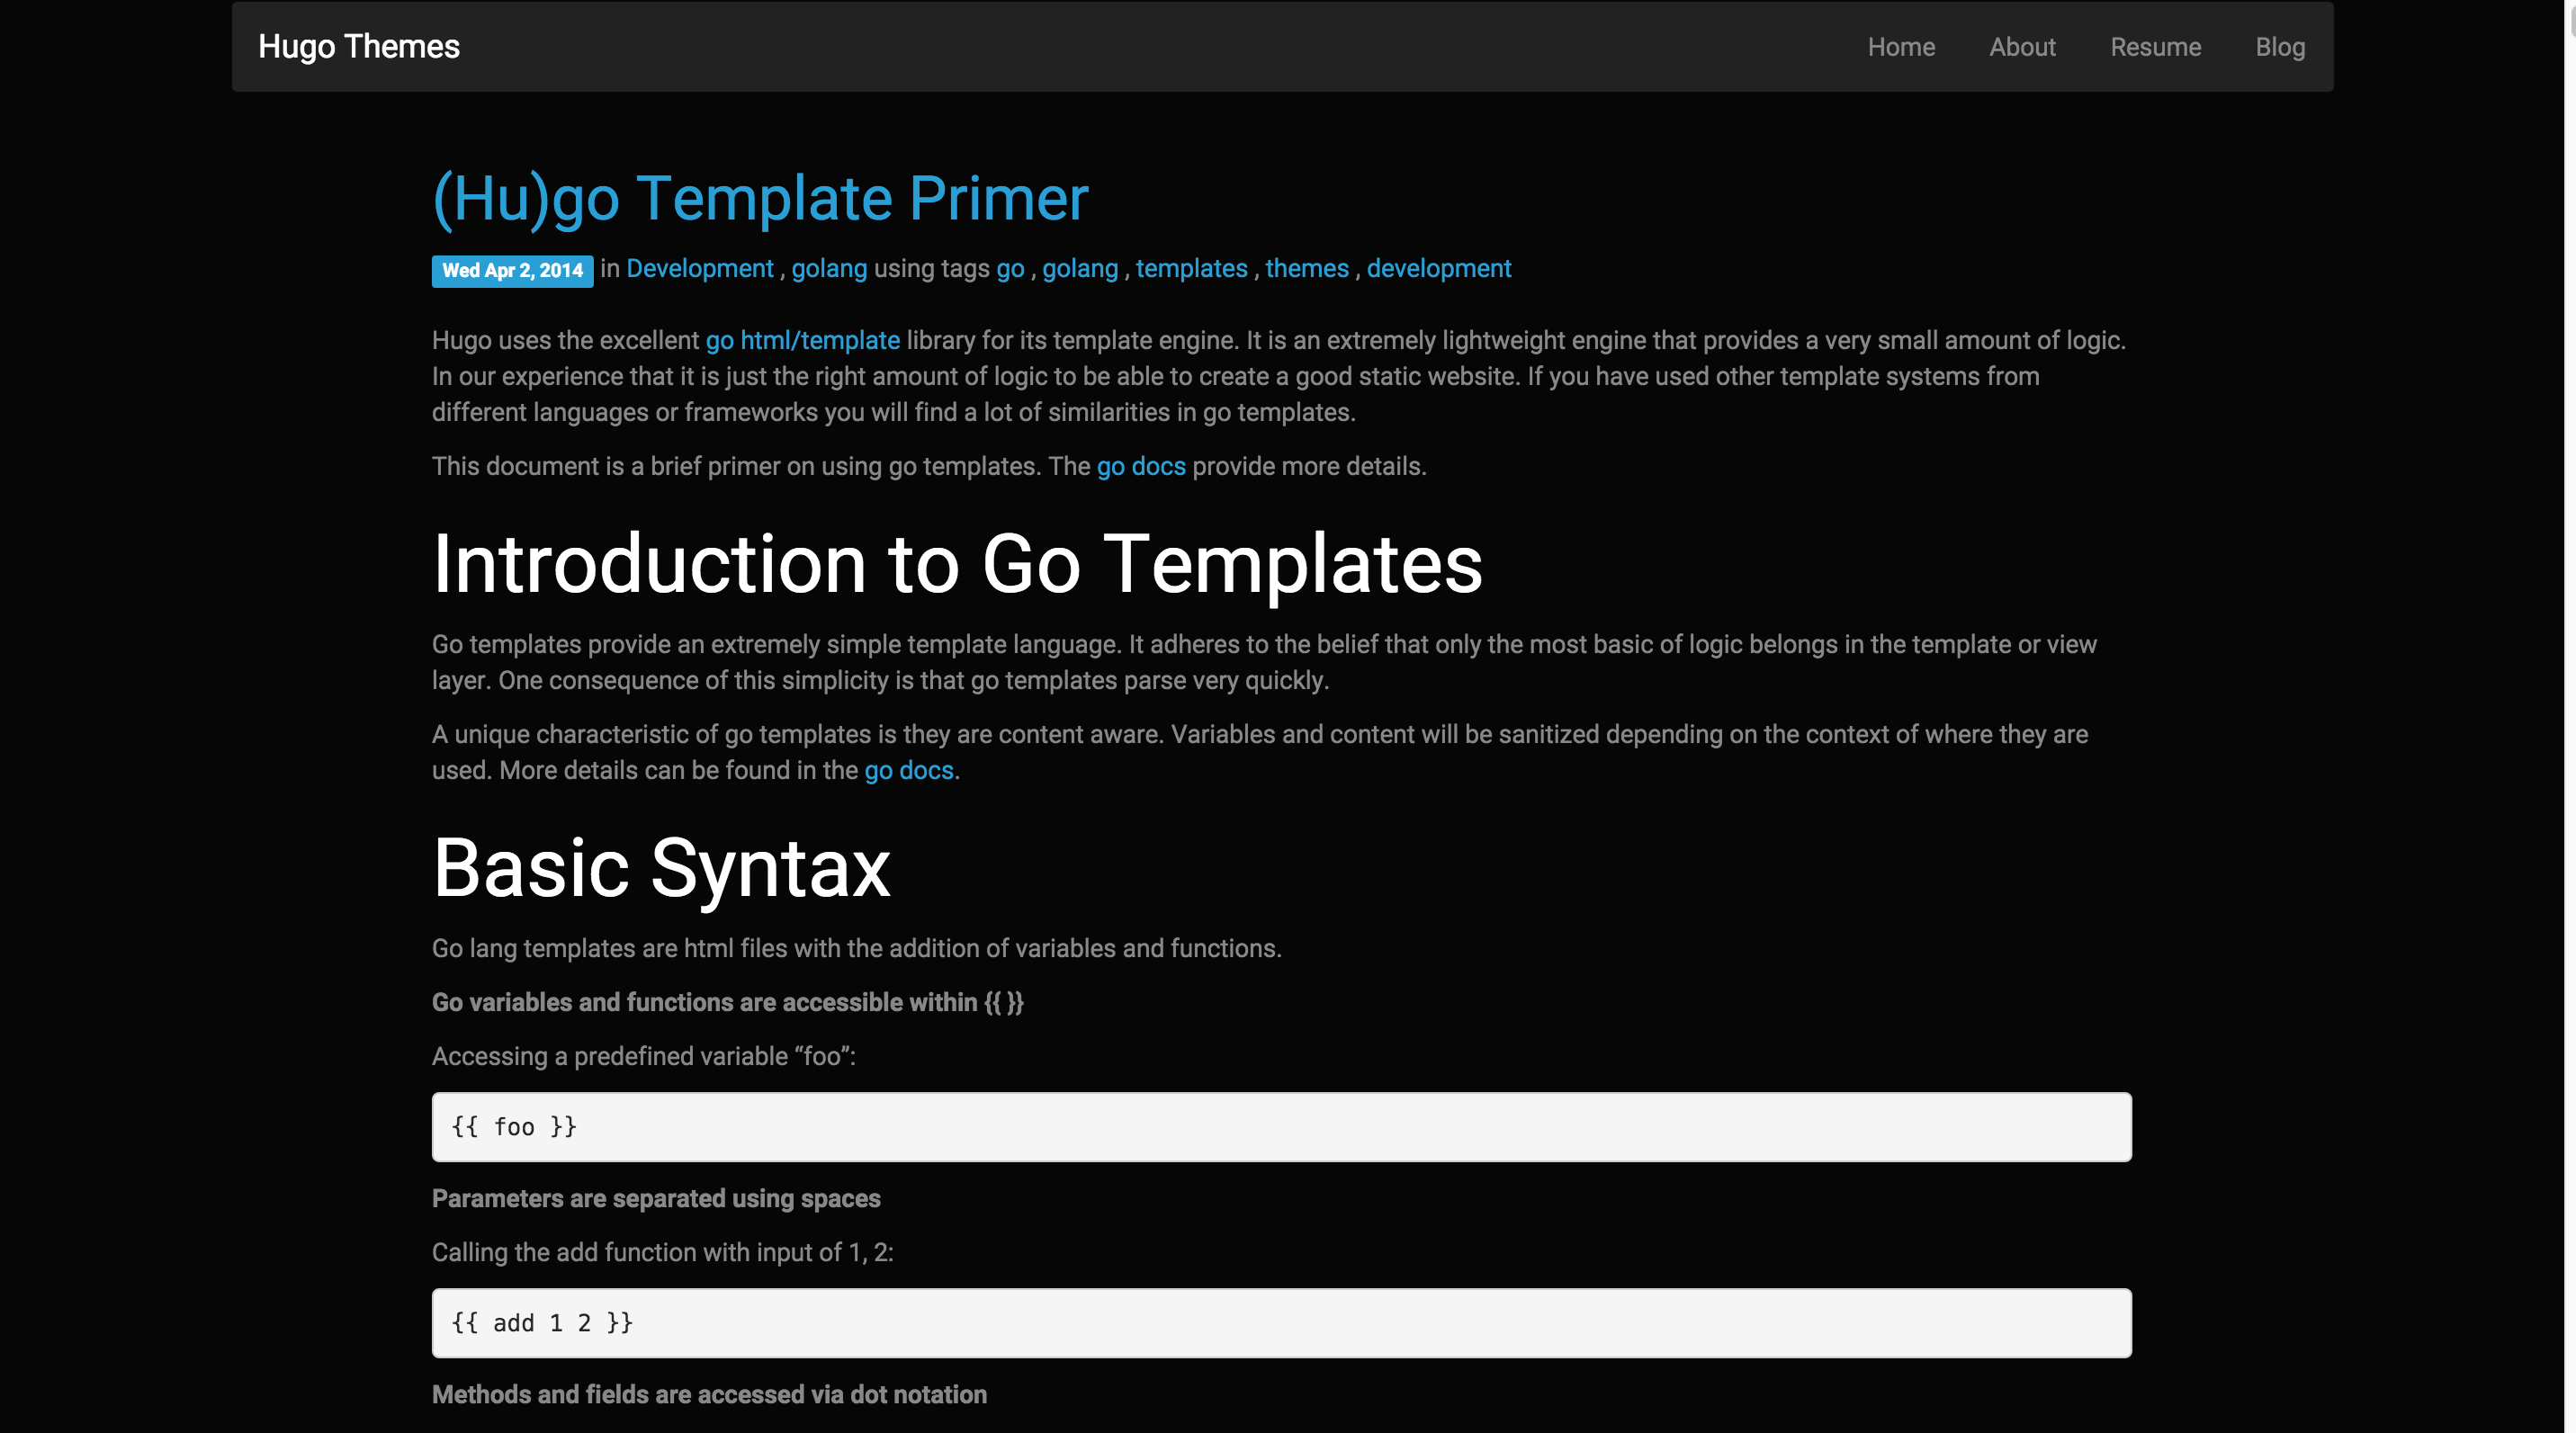Viewport: 2576px width, 1433px height.
Task: Click the development tag link
Action: (x=1438, y=269)
